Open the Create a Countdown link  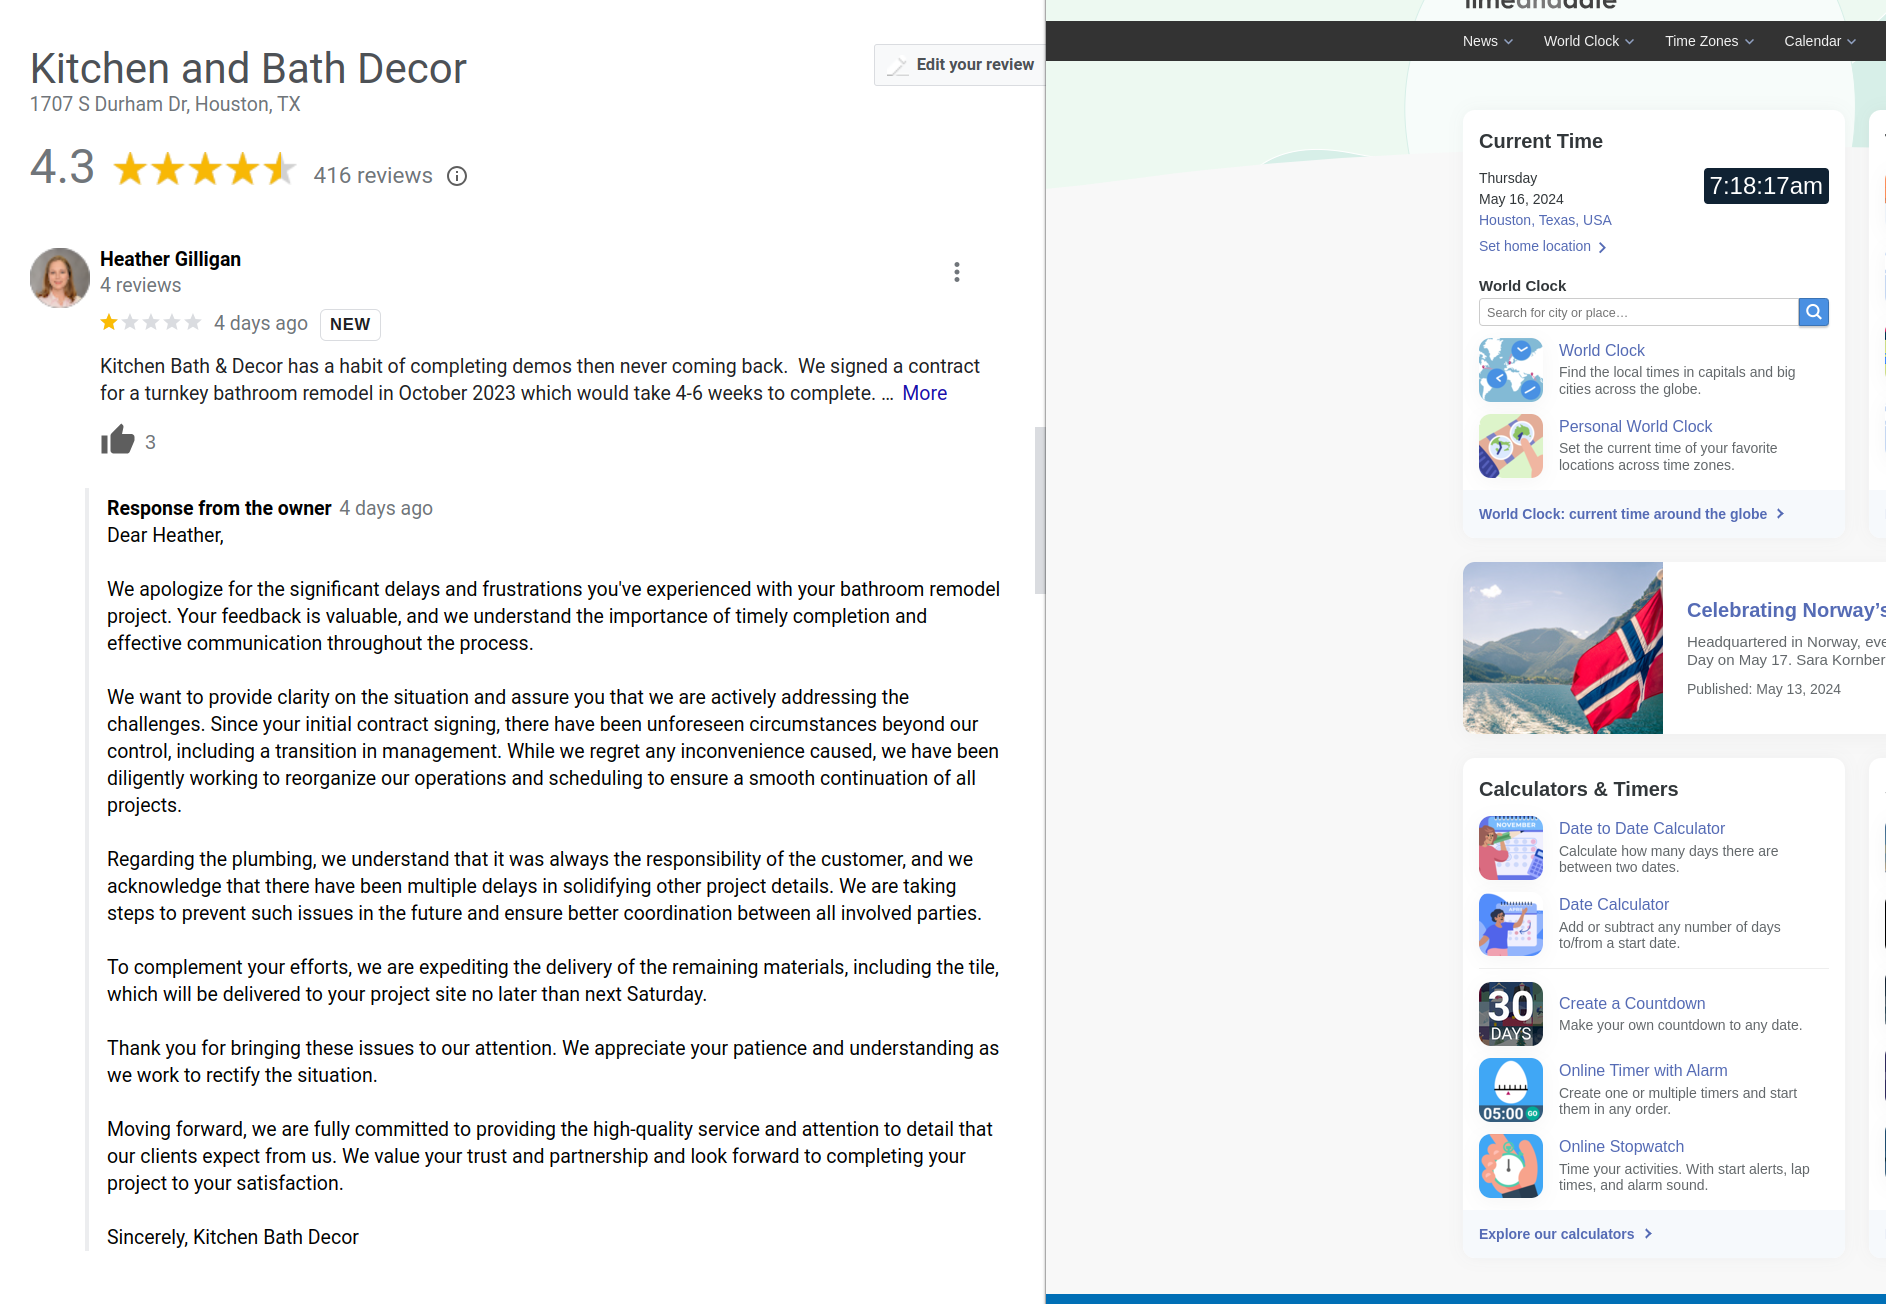(1632, 1003)
